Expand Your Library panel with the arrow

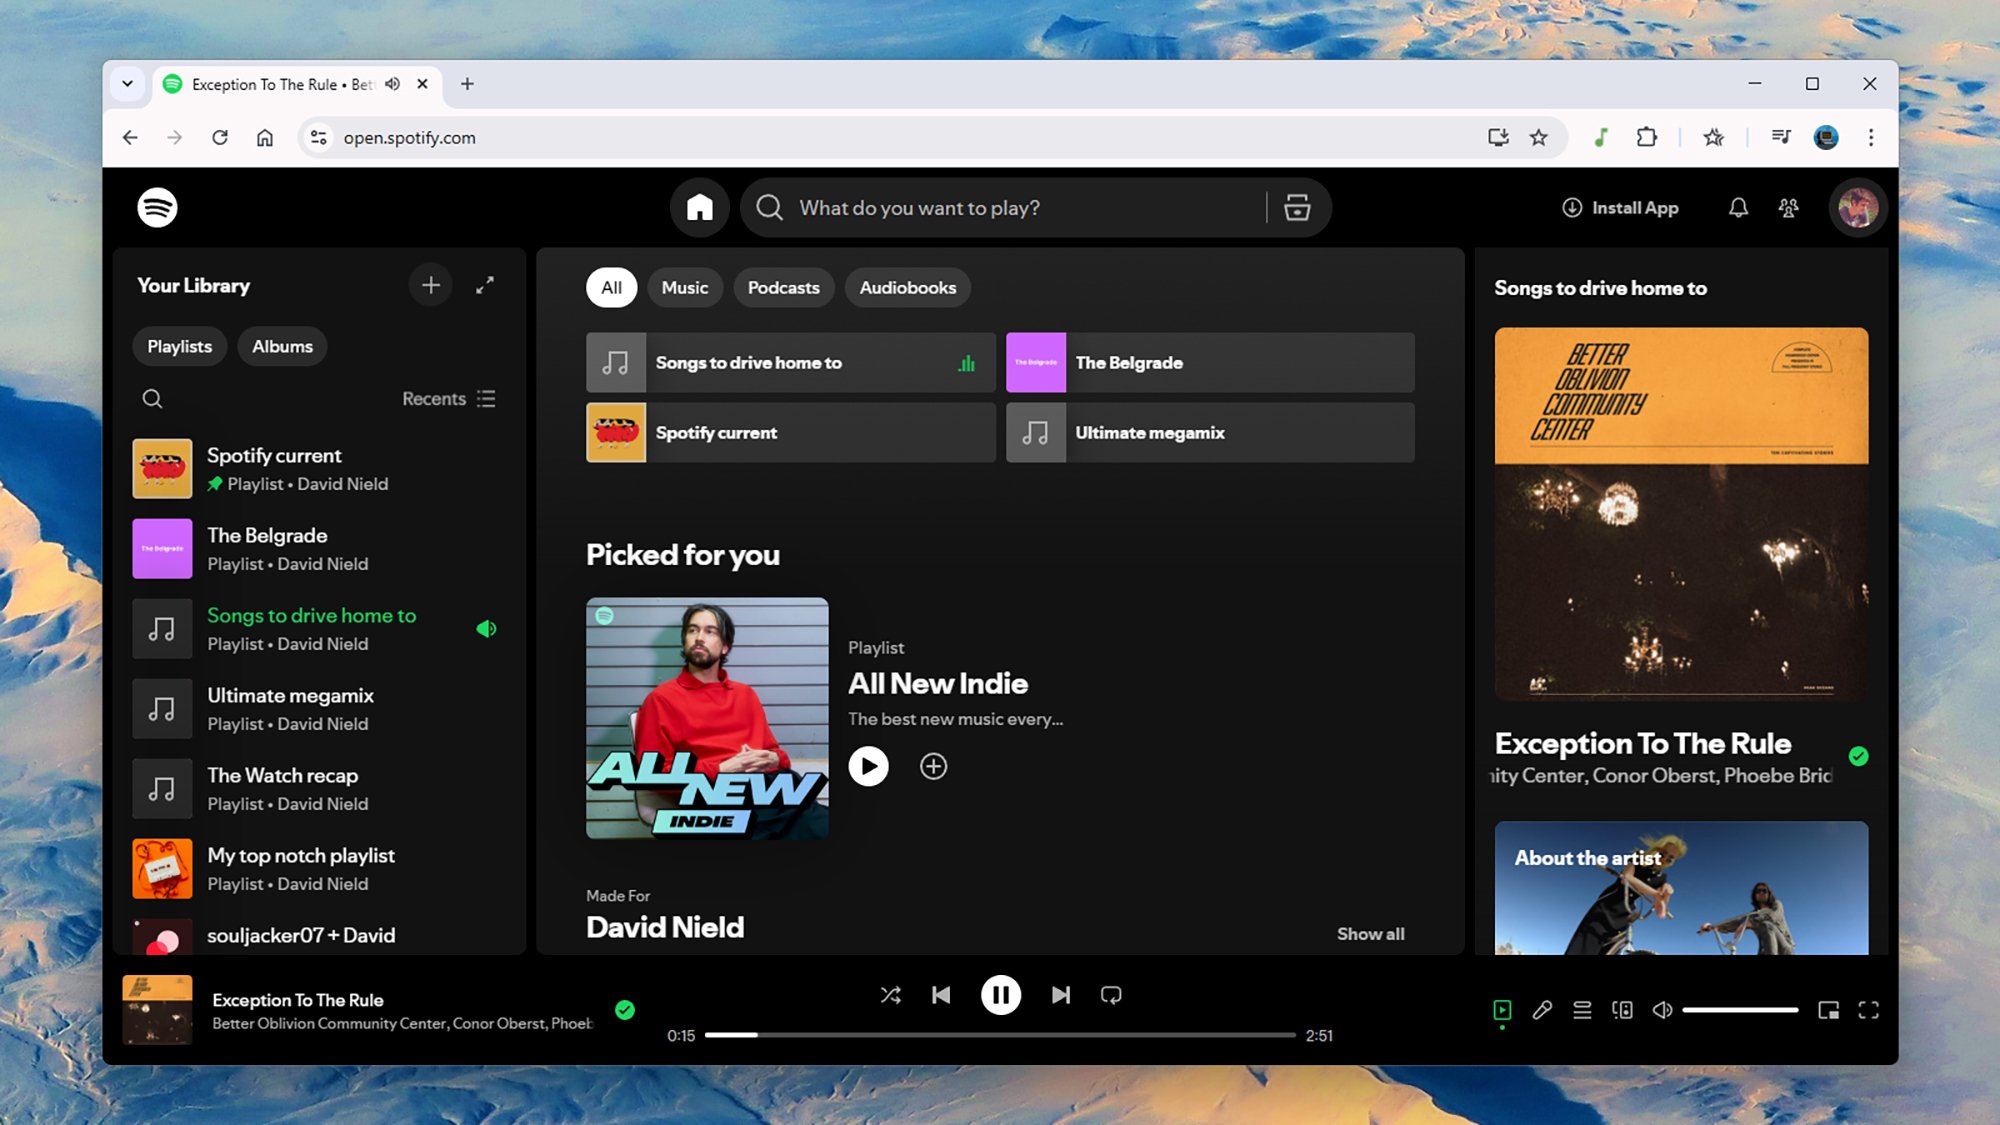click(x=485, y=285)
